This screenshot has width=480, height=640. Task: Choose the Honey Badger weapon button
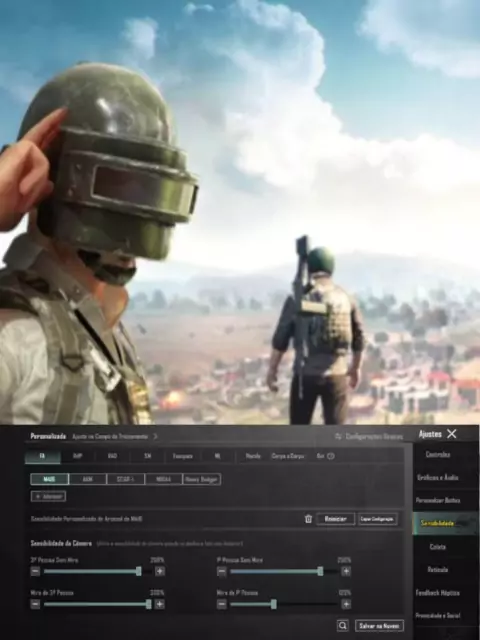tap(202, 479)
